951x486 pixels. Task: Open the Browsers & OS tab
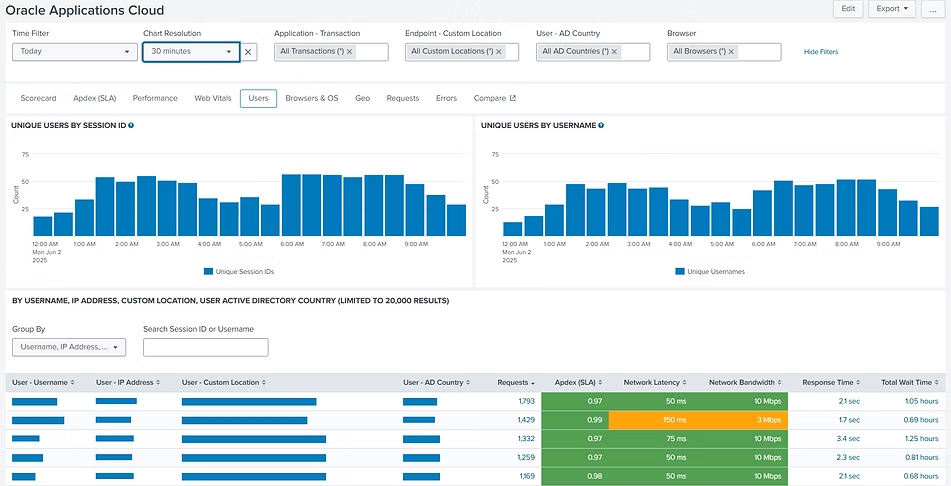coord(311,98)
